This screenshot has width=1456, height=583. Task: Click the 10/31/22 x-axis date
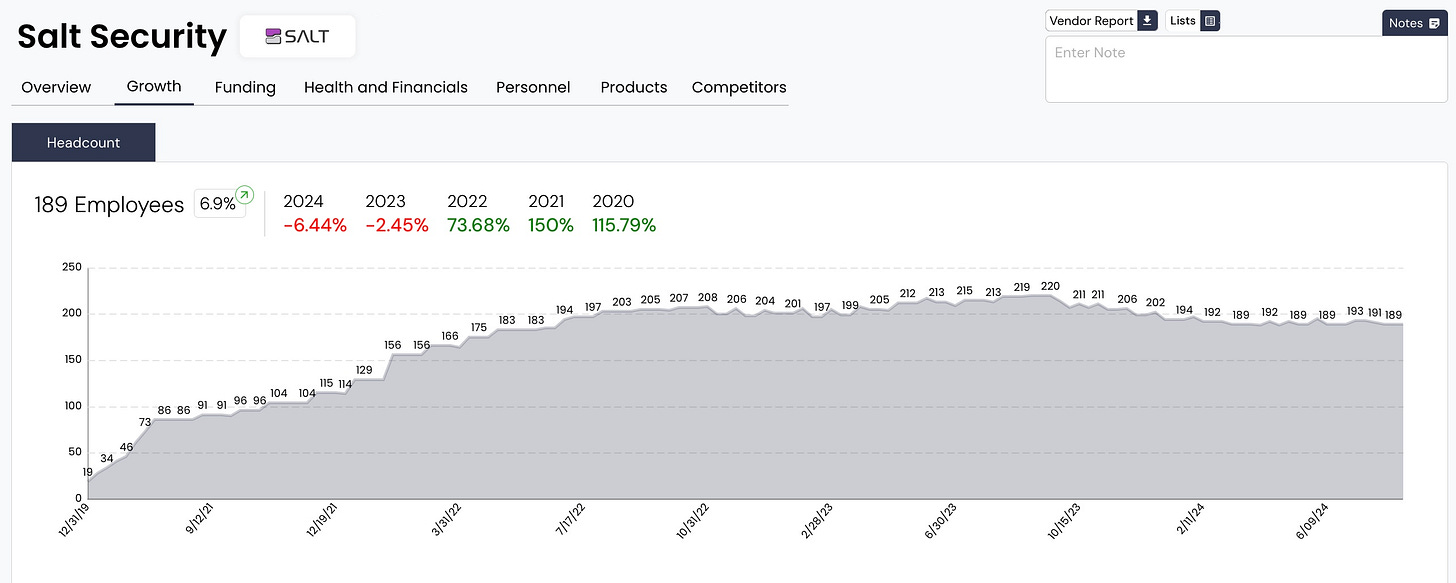(x=695, y=522)
